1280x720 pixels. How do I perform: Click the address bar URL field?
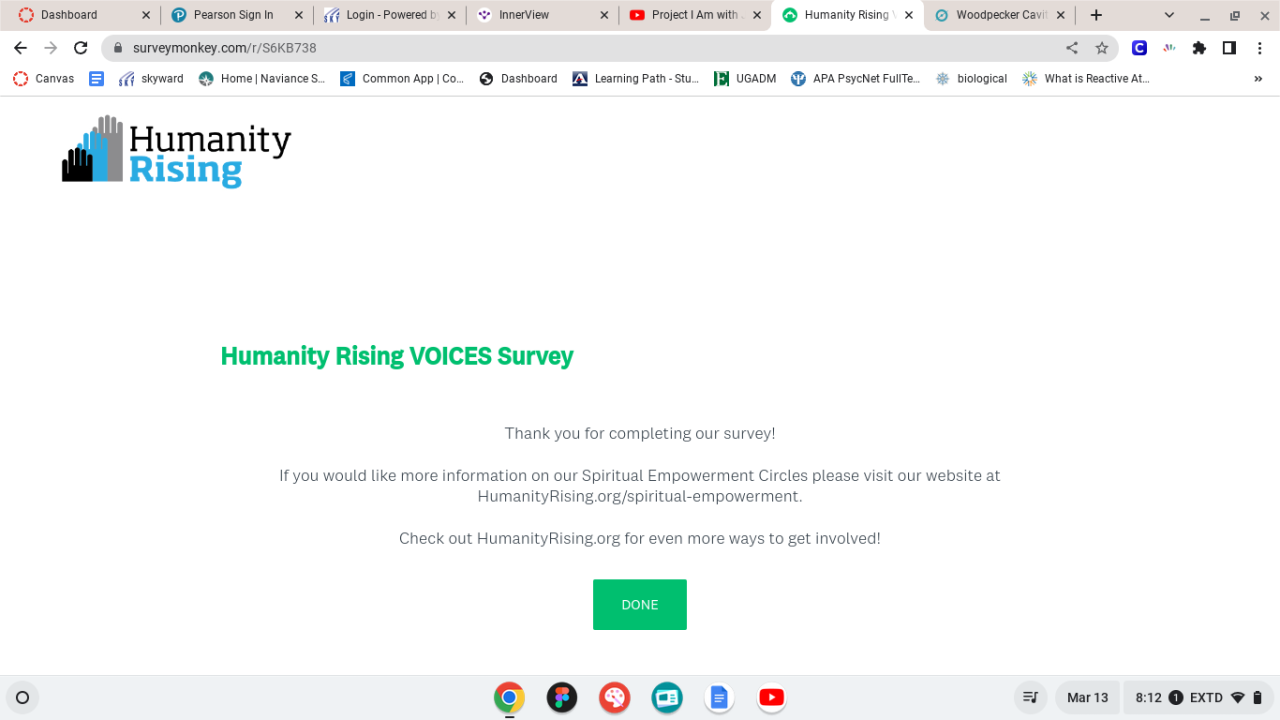pyautogui.click(x=590, y=48)
